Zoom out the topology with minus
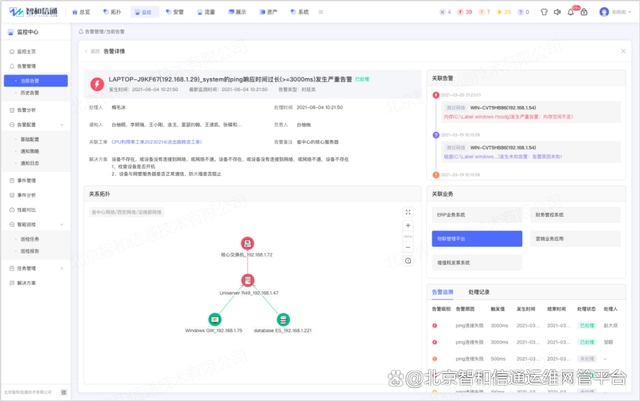 408,247
